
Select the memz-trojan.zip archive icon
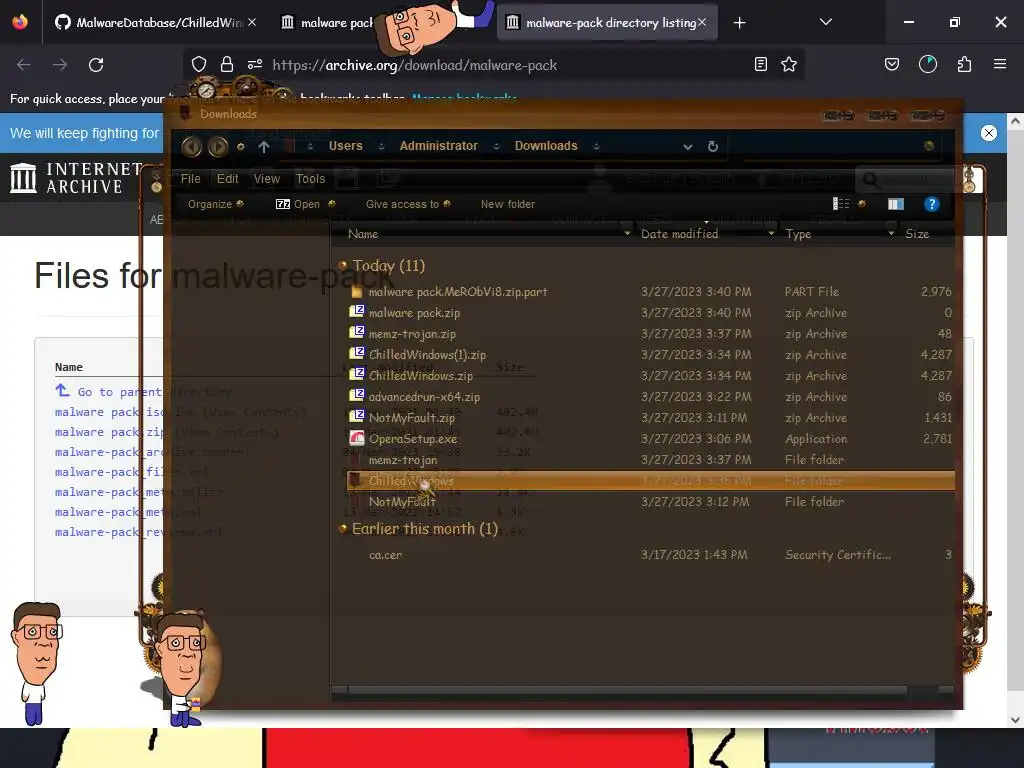click(357, 333)
